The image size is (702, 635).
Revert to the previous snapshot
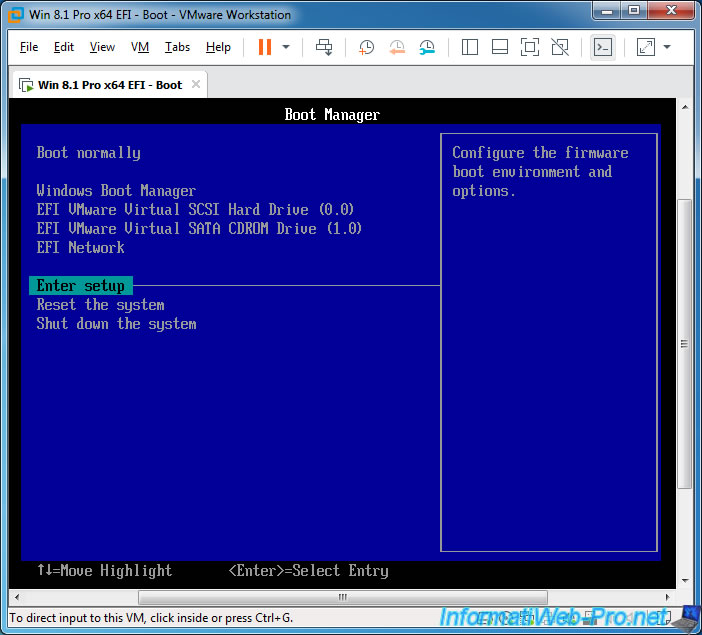tap(397, 47)
